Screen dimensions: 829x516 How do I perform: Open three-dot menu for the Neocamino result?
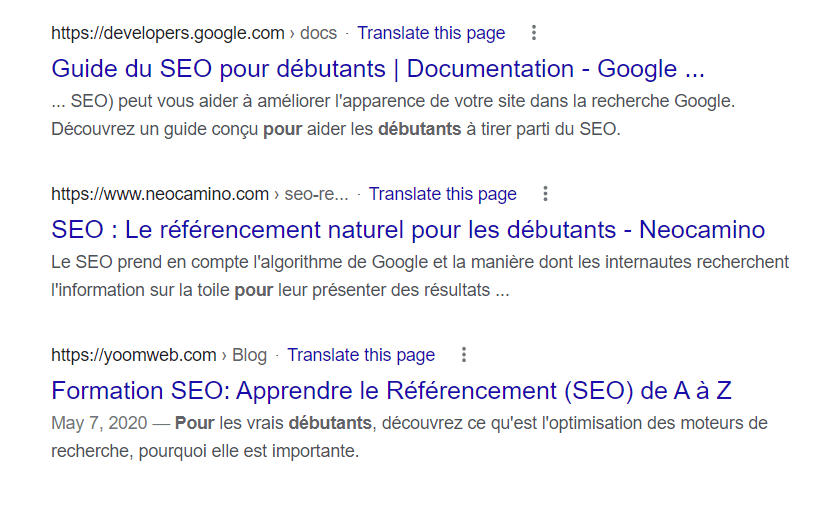545,194
